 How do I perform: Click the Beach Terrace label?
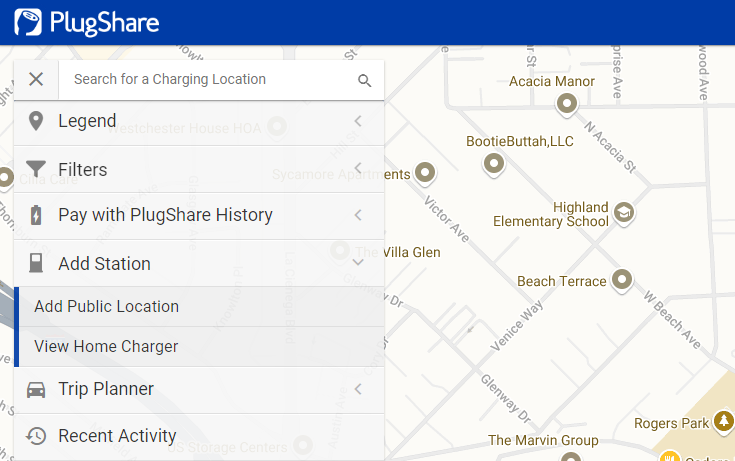tap(562, 281)
